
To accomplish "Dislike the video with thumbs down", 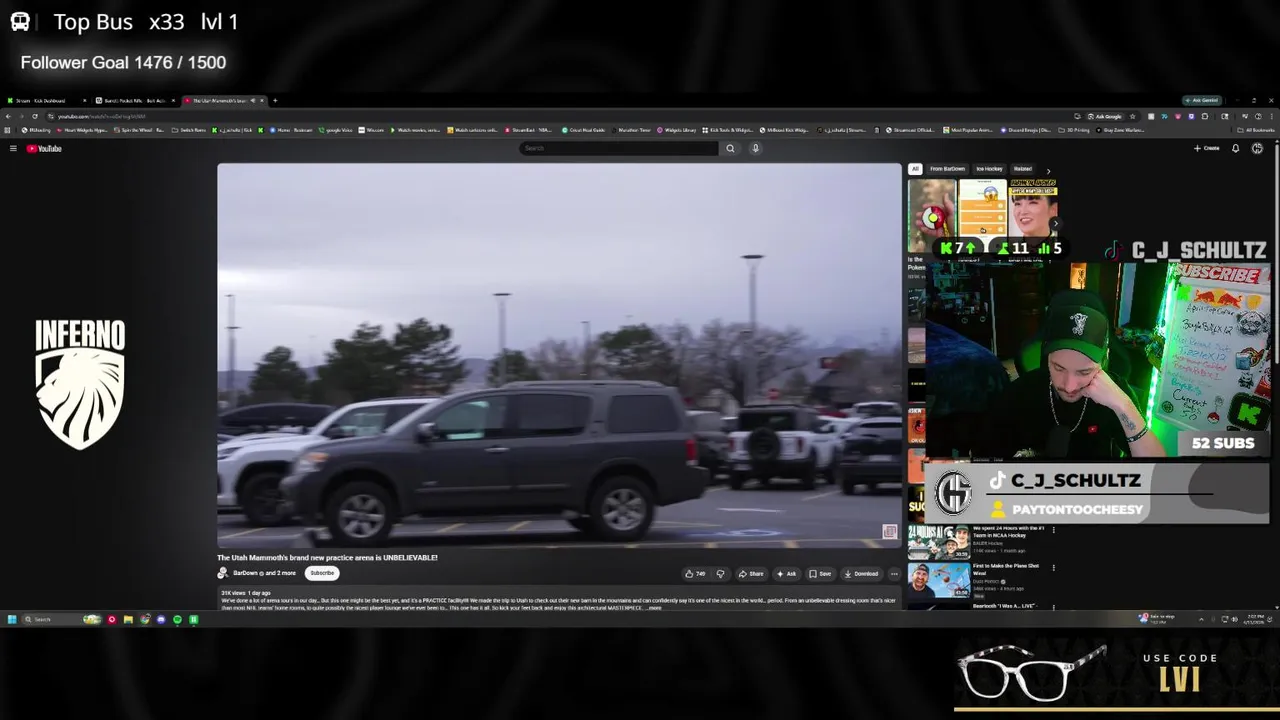I will (720, 574).
